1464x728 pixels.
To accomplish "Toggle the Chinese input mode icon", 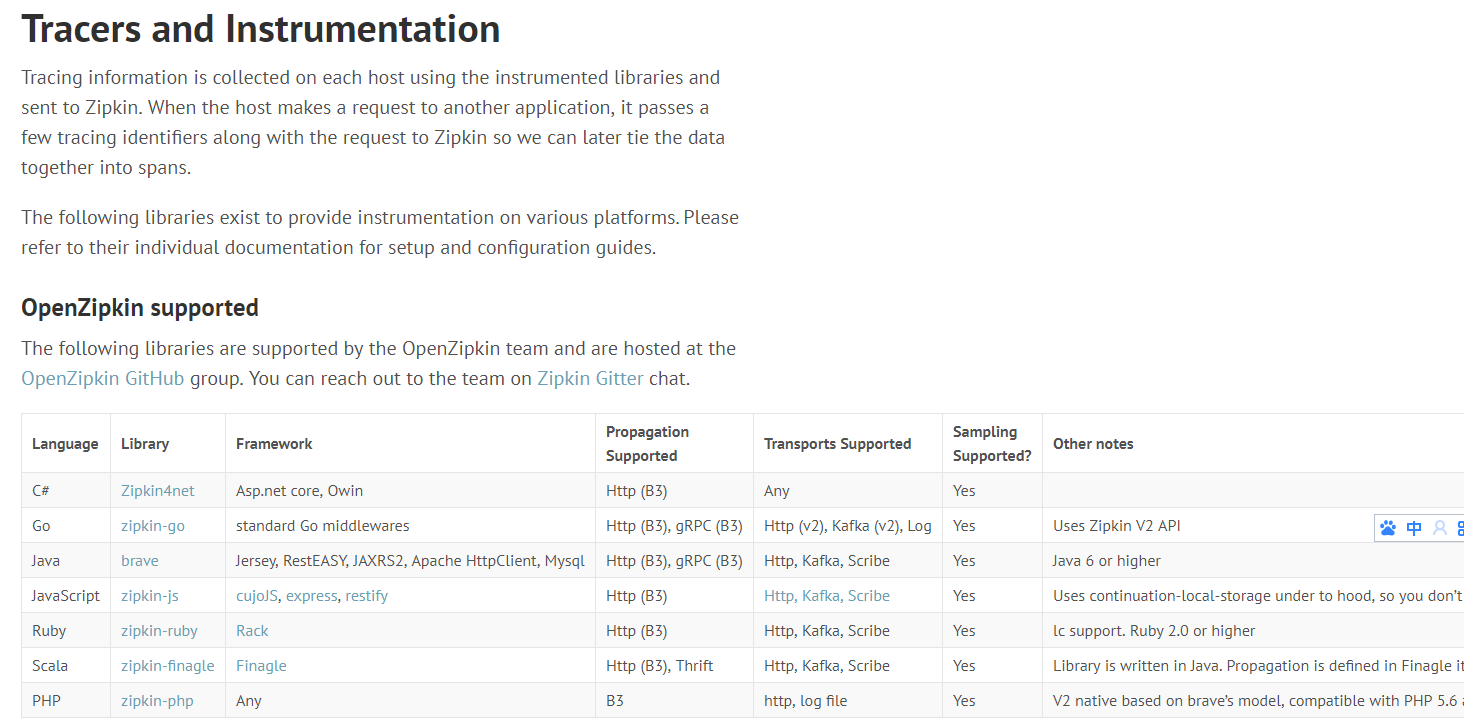I will pos(1414,528).
